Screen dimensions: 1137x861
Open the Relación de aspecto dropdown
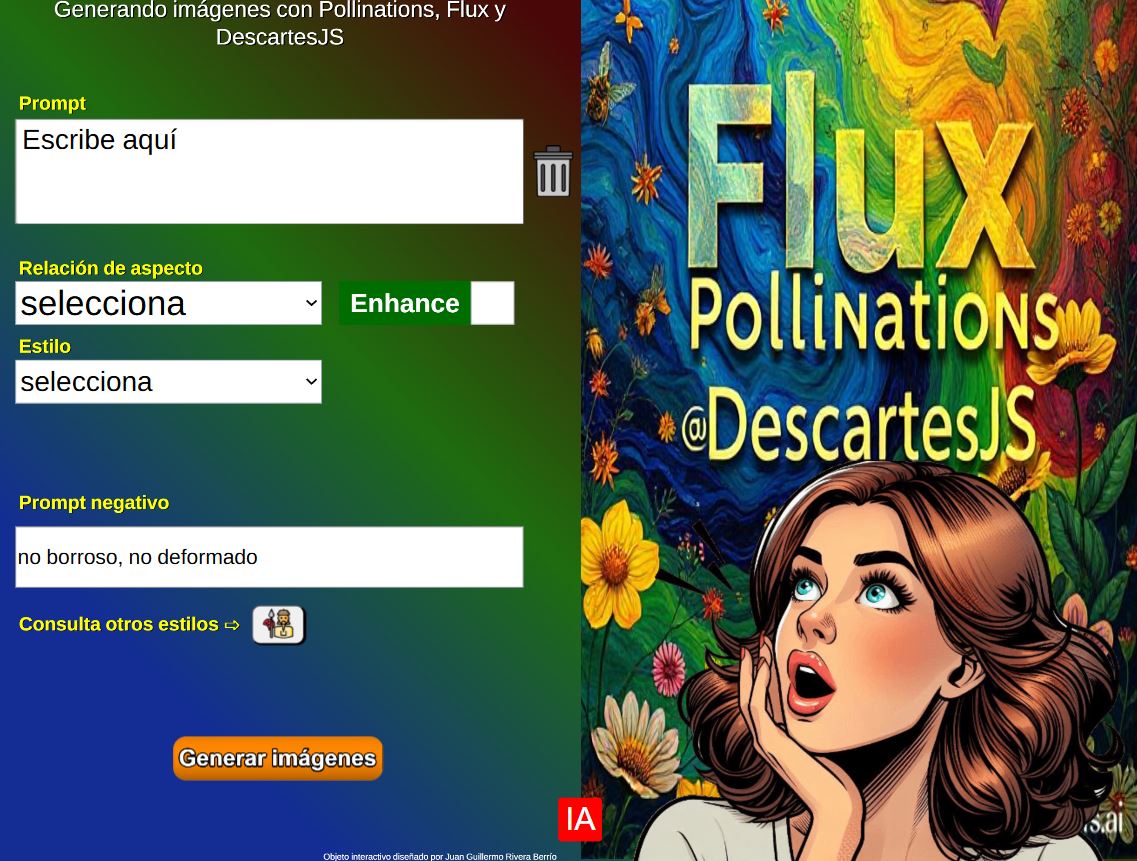click(168, 303)
